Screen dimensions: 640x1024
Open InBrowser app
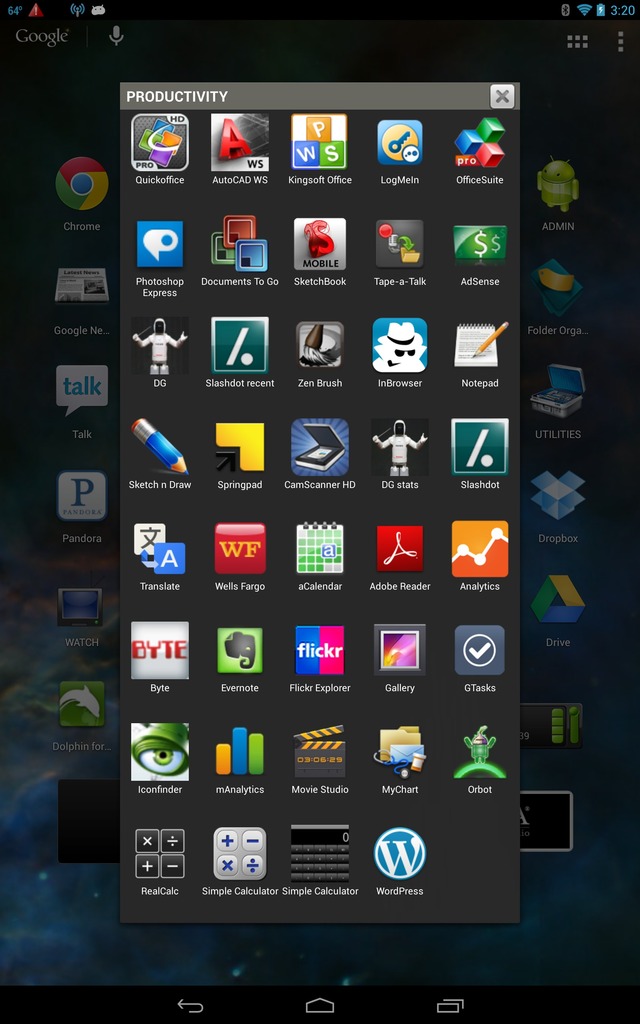pyautogui.click(x=400, y=345)
